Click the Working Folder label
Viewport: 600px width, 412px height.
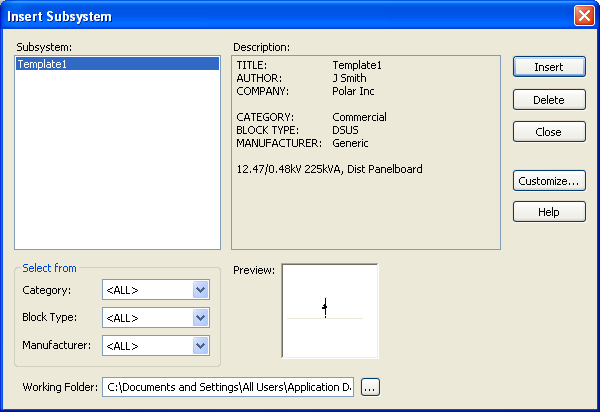[59, 387]
